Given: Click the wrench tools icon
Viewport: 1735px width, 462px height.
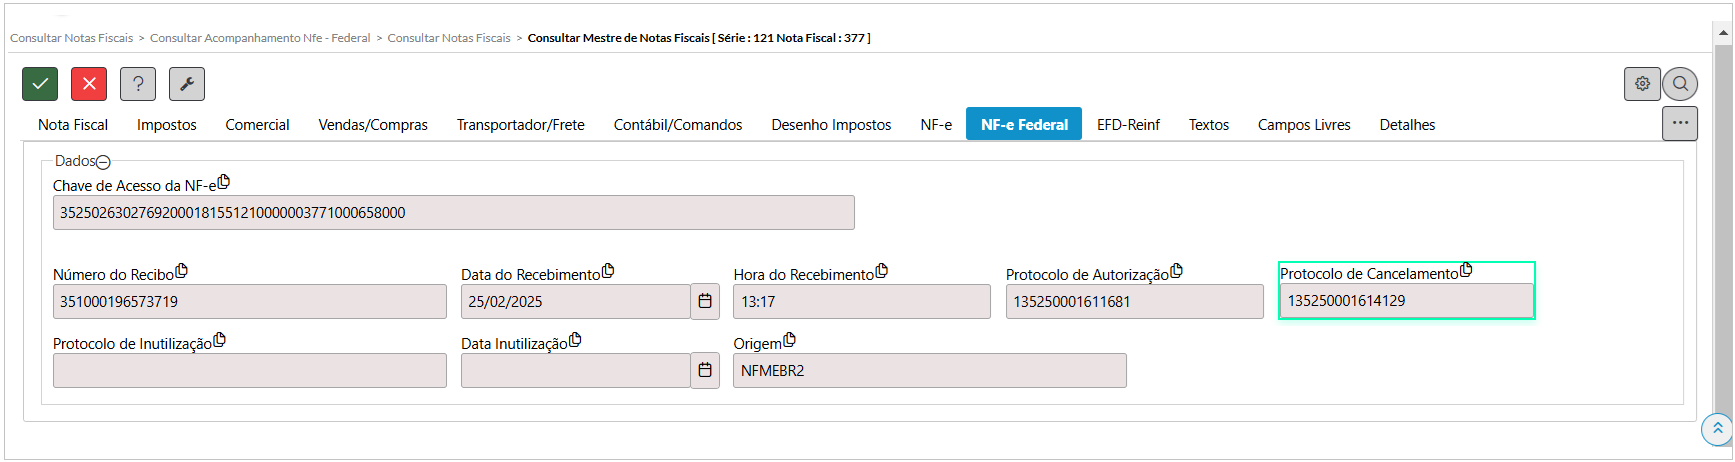Looking at the screenshot, I should [187, 84].
